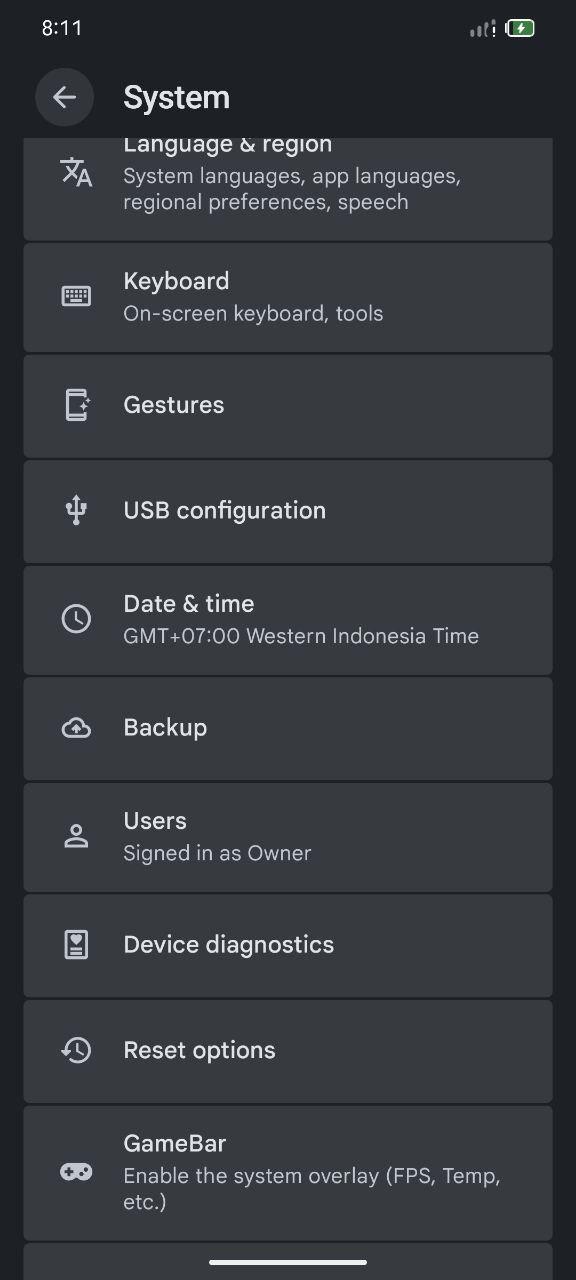Image resolution: width=576 pixels, height=1280 pixels.
Task: Open USB configuration
Action: (x=288, y=511)
